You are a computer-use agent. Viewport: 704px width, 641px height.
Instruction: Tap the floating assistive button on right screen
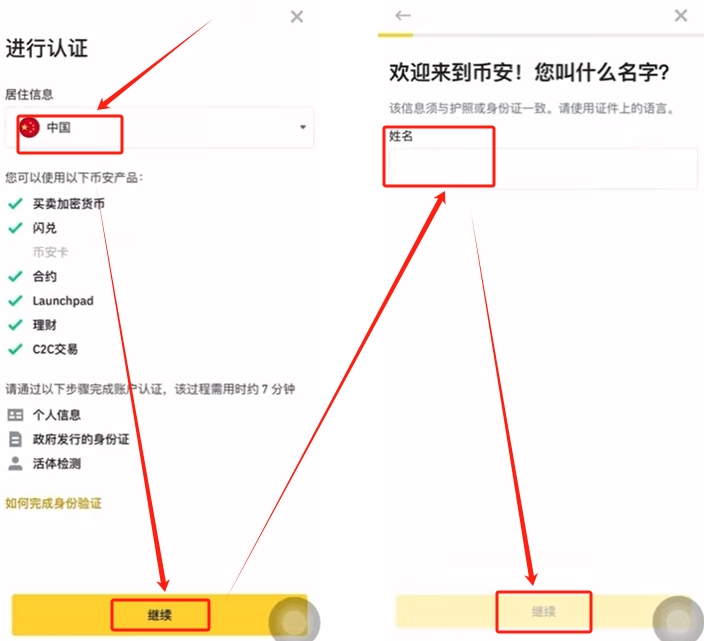coord(678,619)
